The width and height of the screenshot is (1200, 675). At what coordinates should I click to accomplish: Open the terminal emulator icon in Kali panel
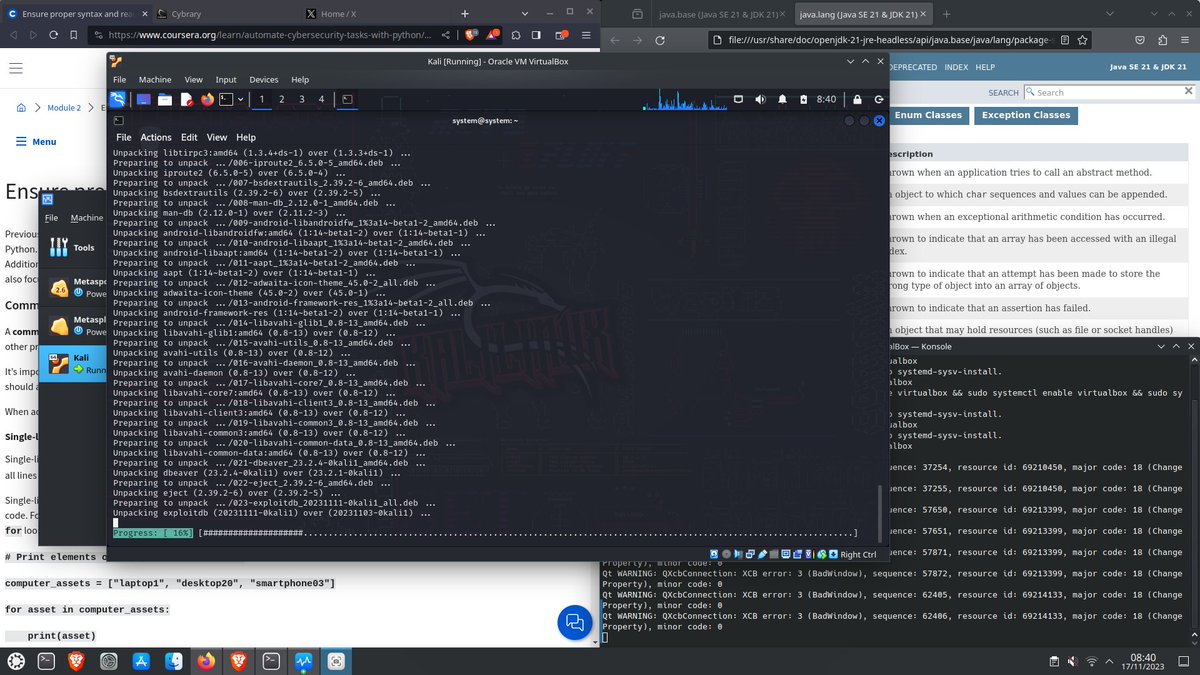click(x=227, y=99)
